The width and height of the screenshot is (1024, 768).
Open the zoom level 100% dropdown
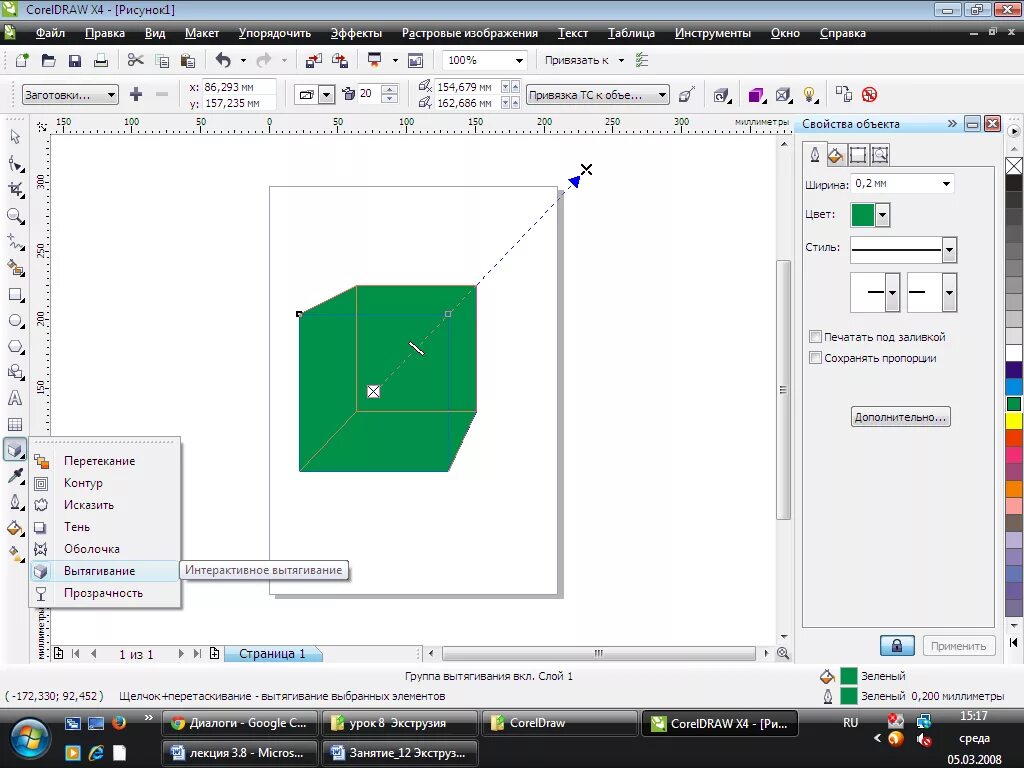point(519,61)
